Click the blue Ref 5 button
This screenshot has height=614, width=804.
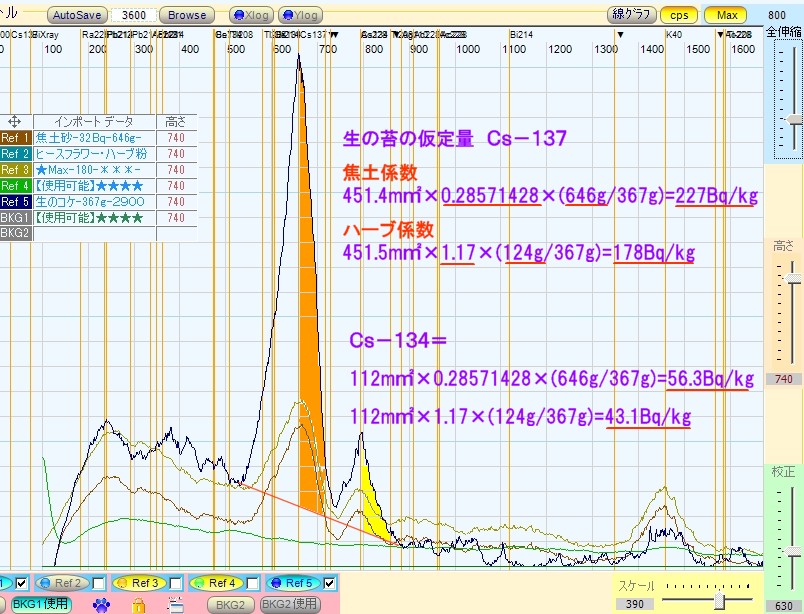tap(293, 583)
